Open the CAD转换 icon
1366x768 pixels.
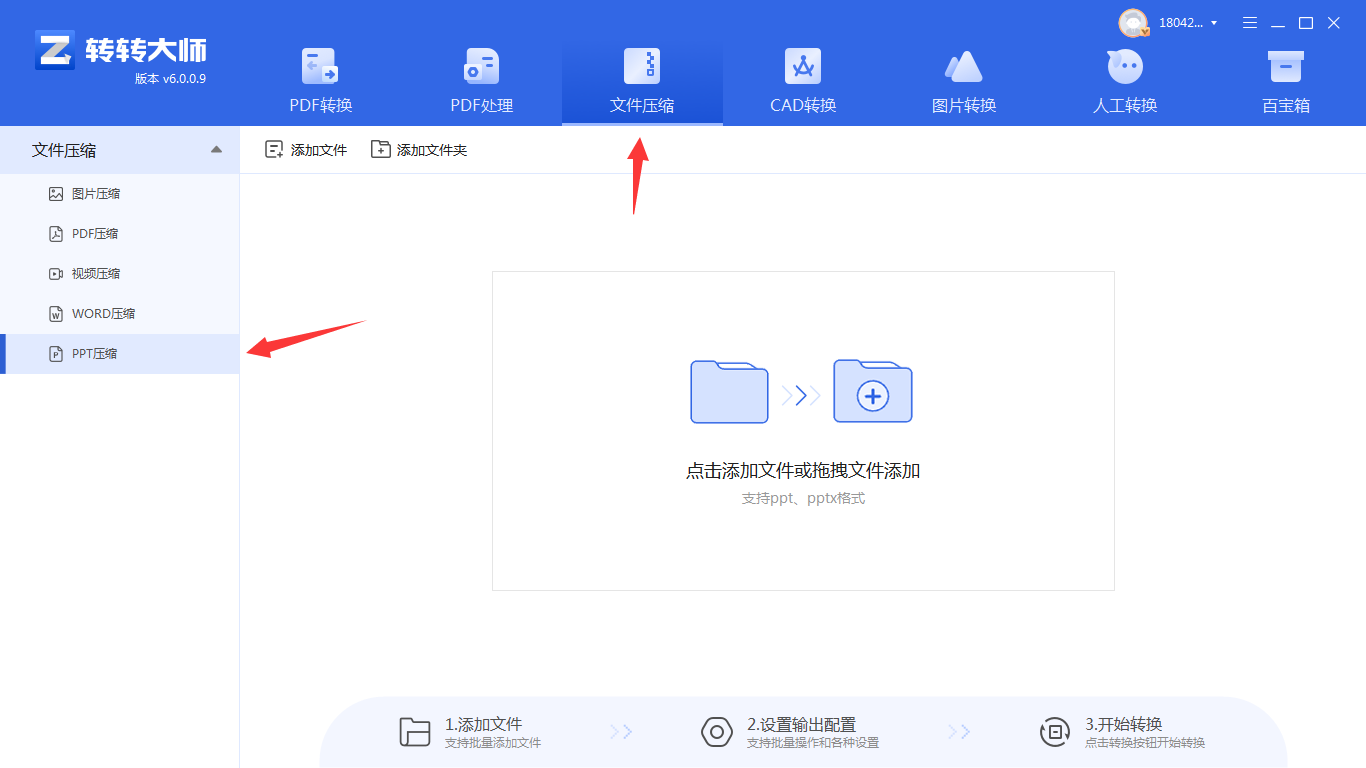coord(803,66)
